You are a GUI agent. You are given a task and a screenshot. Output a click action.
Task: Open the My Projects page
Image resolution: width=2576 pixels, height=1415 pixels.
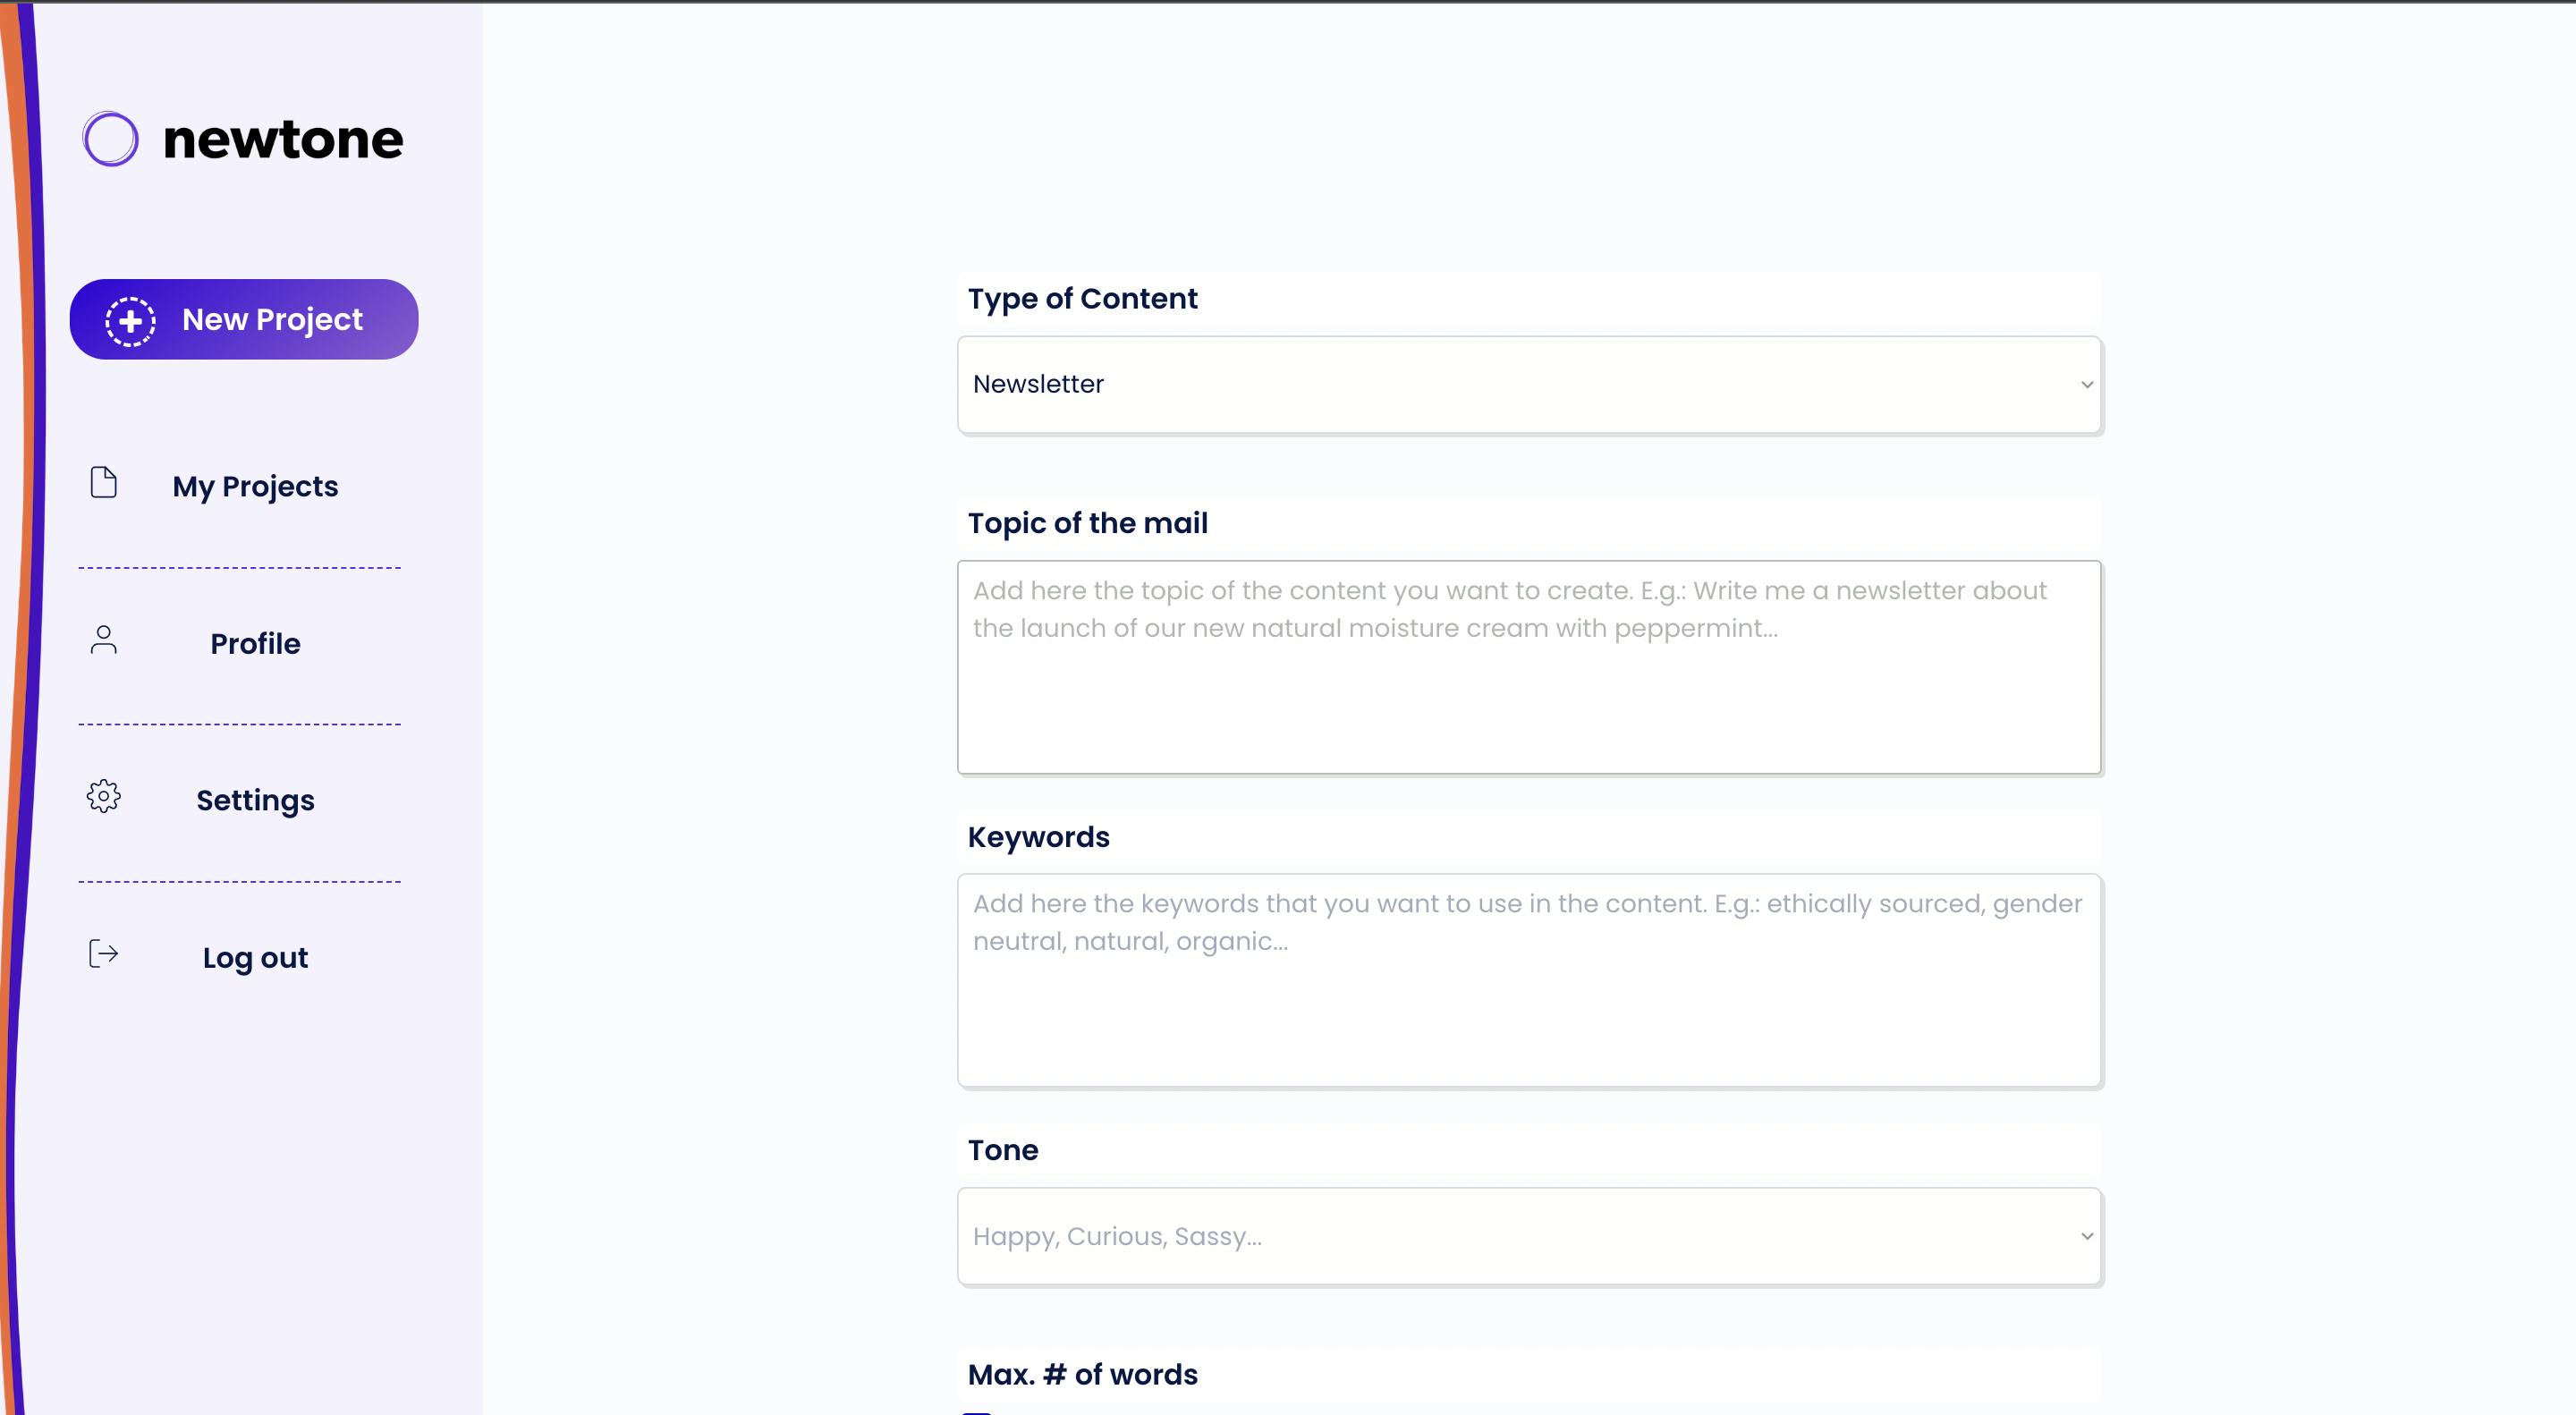pos(255,486)
